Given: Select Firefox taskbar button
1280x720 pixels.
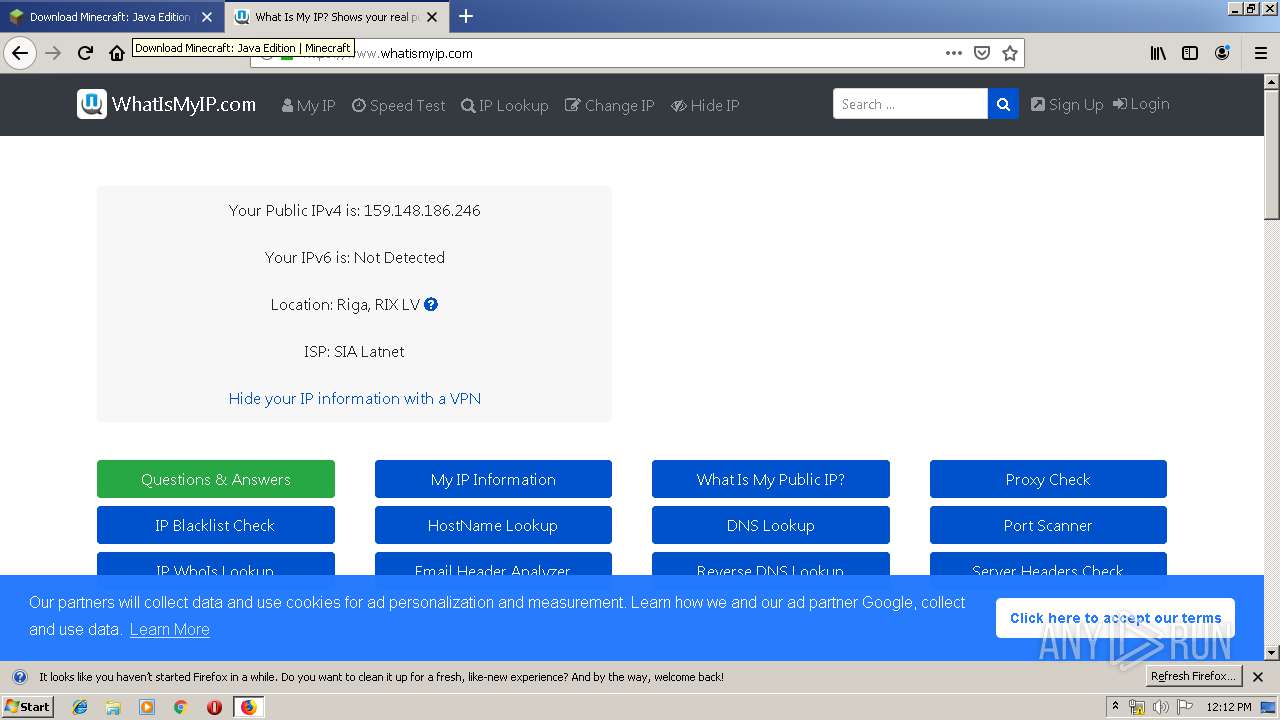Looking at the screenshot, I should coord(248,707).
